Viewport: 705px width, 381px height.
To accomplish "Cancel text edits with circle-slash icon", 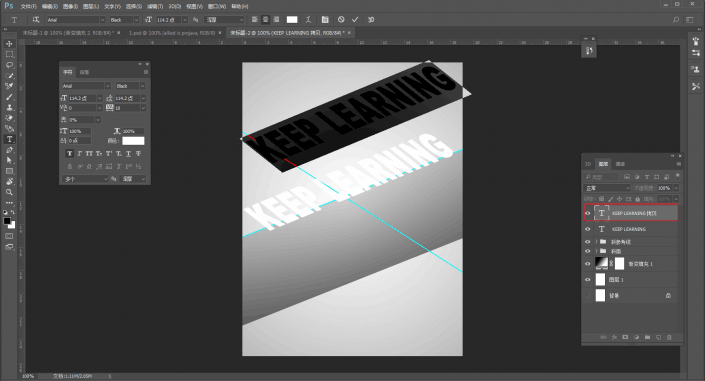I will (341, 20).
